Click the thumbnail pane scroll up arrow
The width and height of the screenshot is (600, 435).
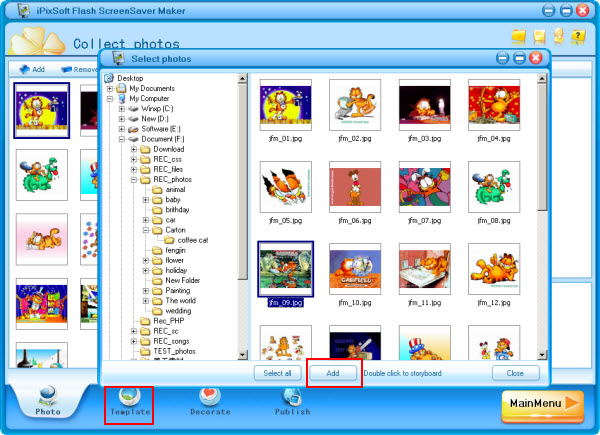[542, 79]
